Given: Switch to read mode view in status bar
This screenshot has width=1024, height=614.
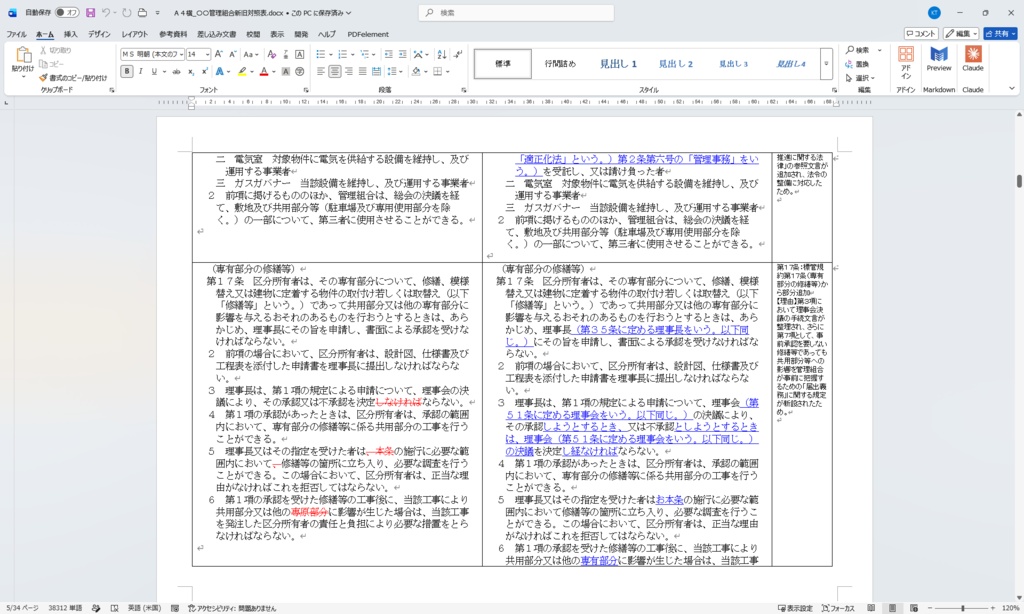Looking at the screenshot, I should [871, 608].
